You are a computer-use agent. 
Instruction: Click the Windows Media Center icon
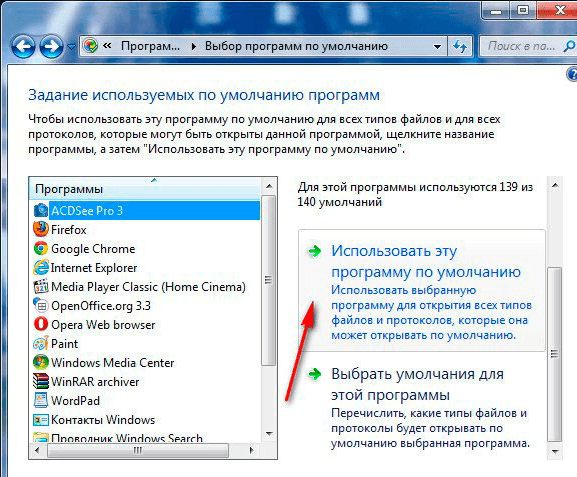[x=41, y=362]
